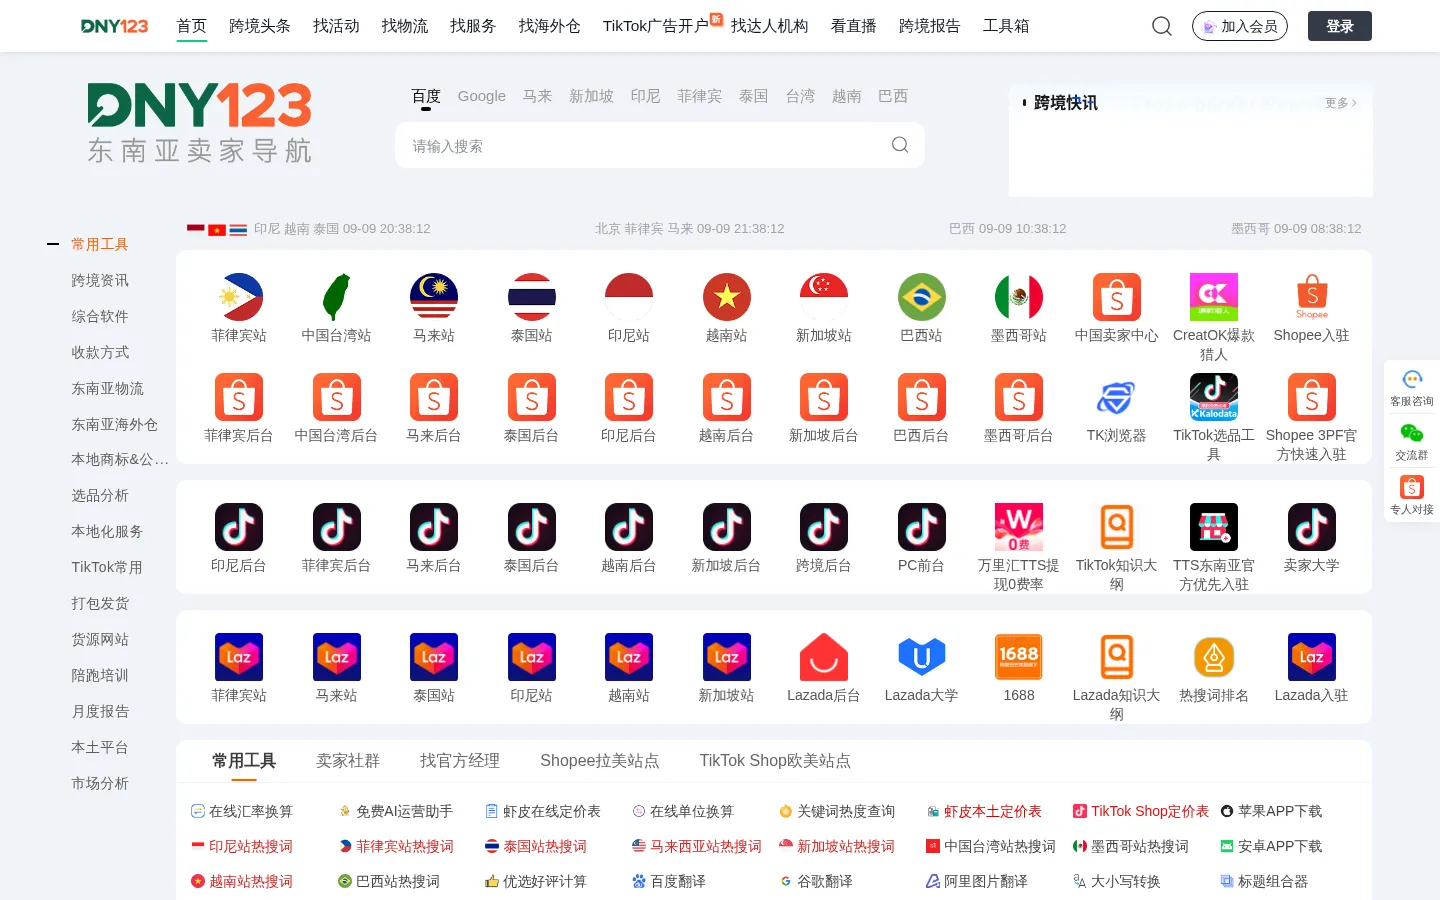The width and height of the screenshot is (1440, 900).
Task: Open 虾皮本土定价表 link
Action: (x=984, y=811)
